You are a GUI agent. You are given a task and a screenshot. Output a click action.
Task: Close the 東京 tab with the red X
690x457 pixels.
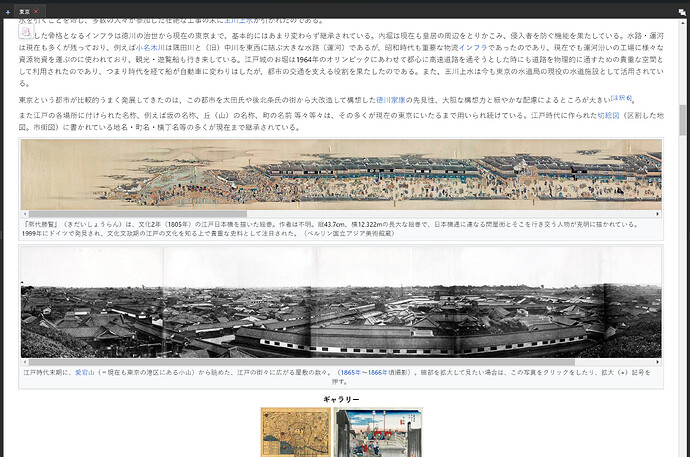tap(36, 11)
